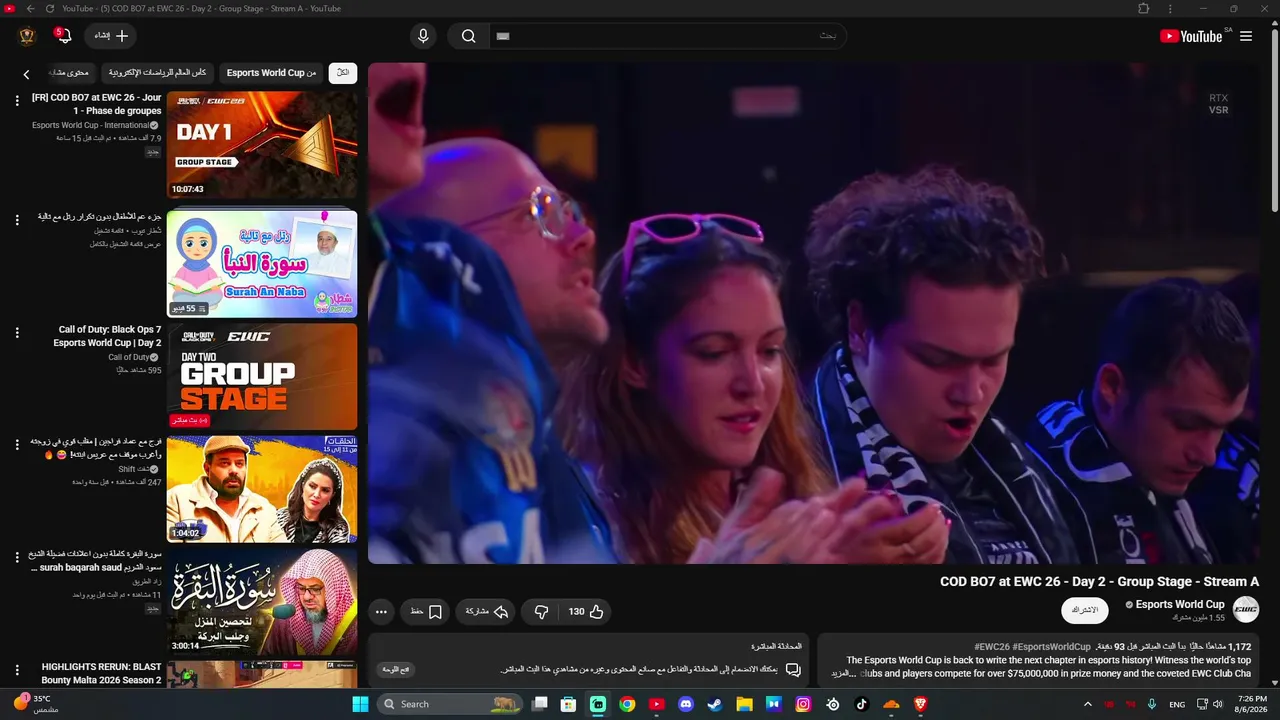Open Instagram from the taskbar
The height and width of the screenshot is (720, 1280).
[x=803, y=704]
